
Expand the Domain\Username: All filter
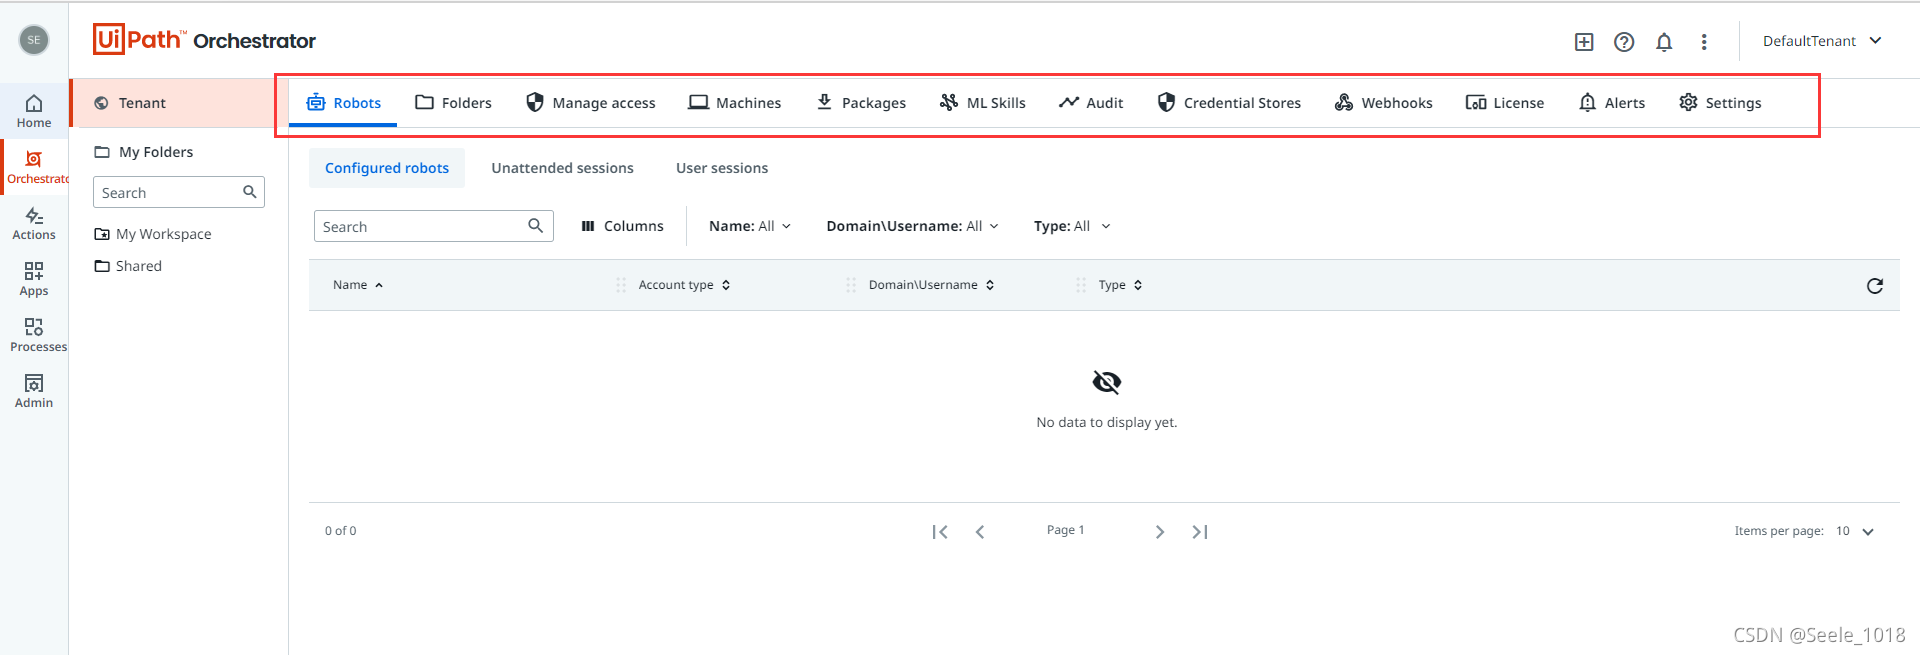[912, 226]
